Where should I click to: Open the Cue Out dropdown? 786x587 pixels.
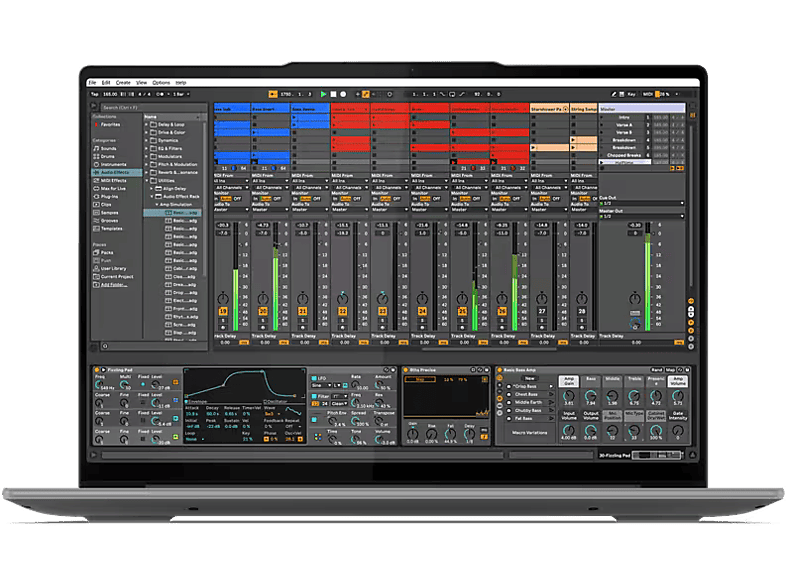point(642,204)
